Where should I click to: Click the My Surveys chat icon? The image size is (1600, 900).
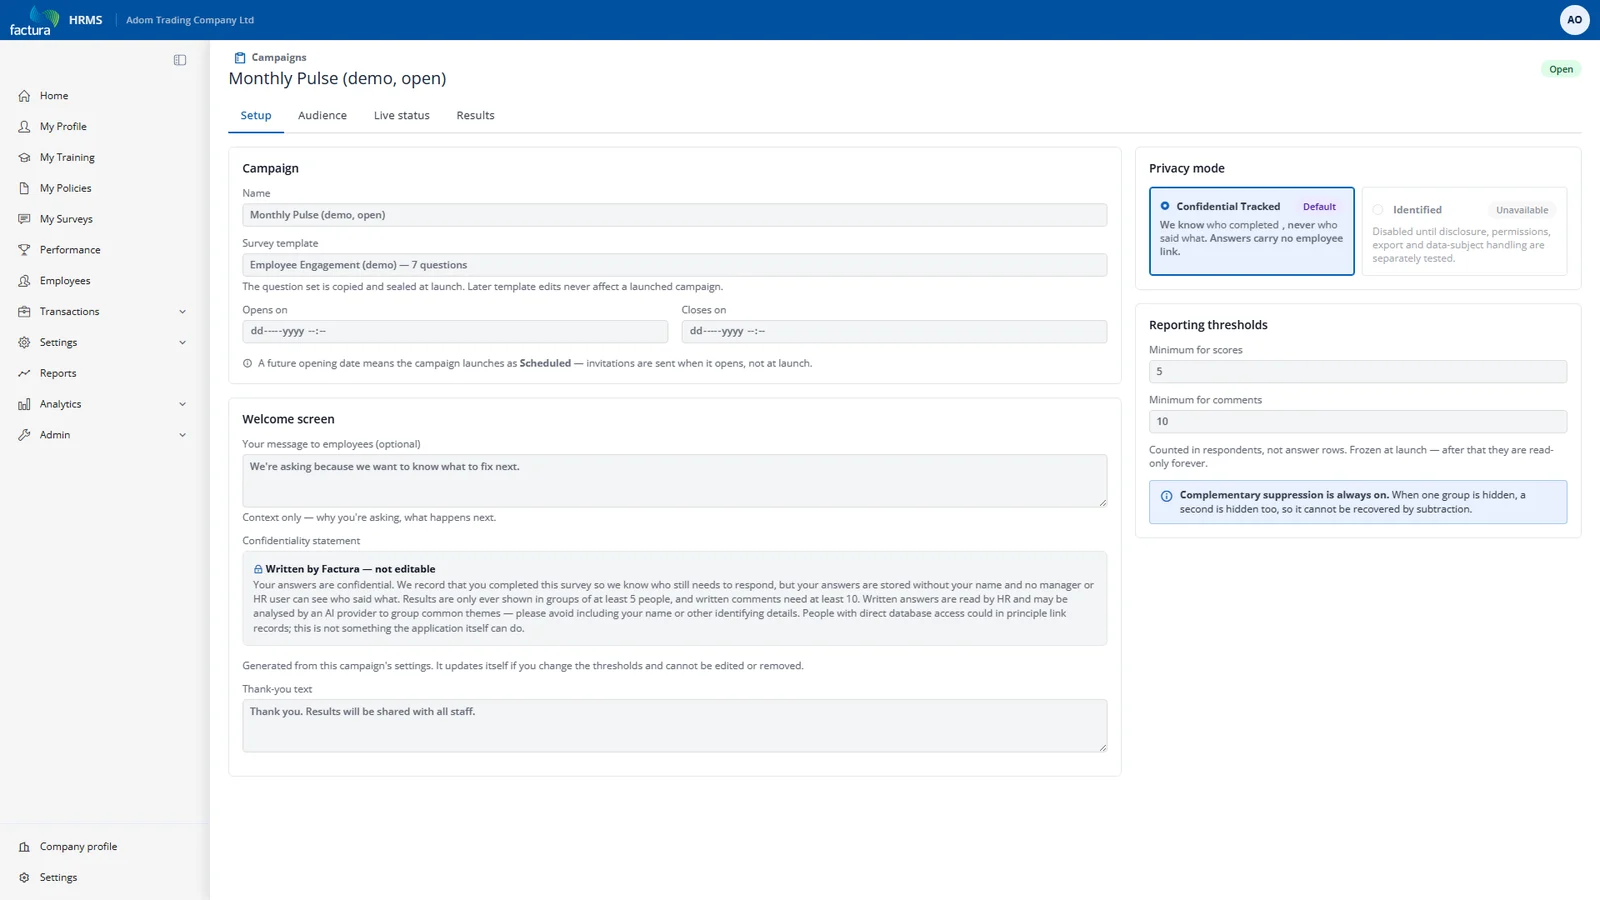pyautogui.click(x=24, y=219)
